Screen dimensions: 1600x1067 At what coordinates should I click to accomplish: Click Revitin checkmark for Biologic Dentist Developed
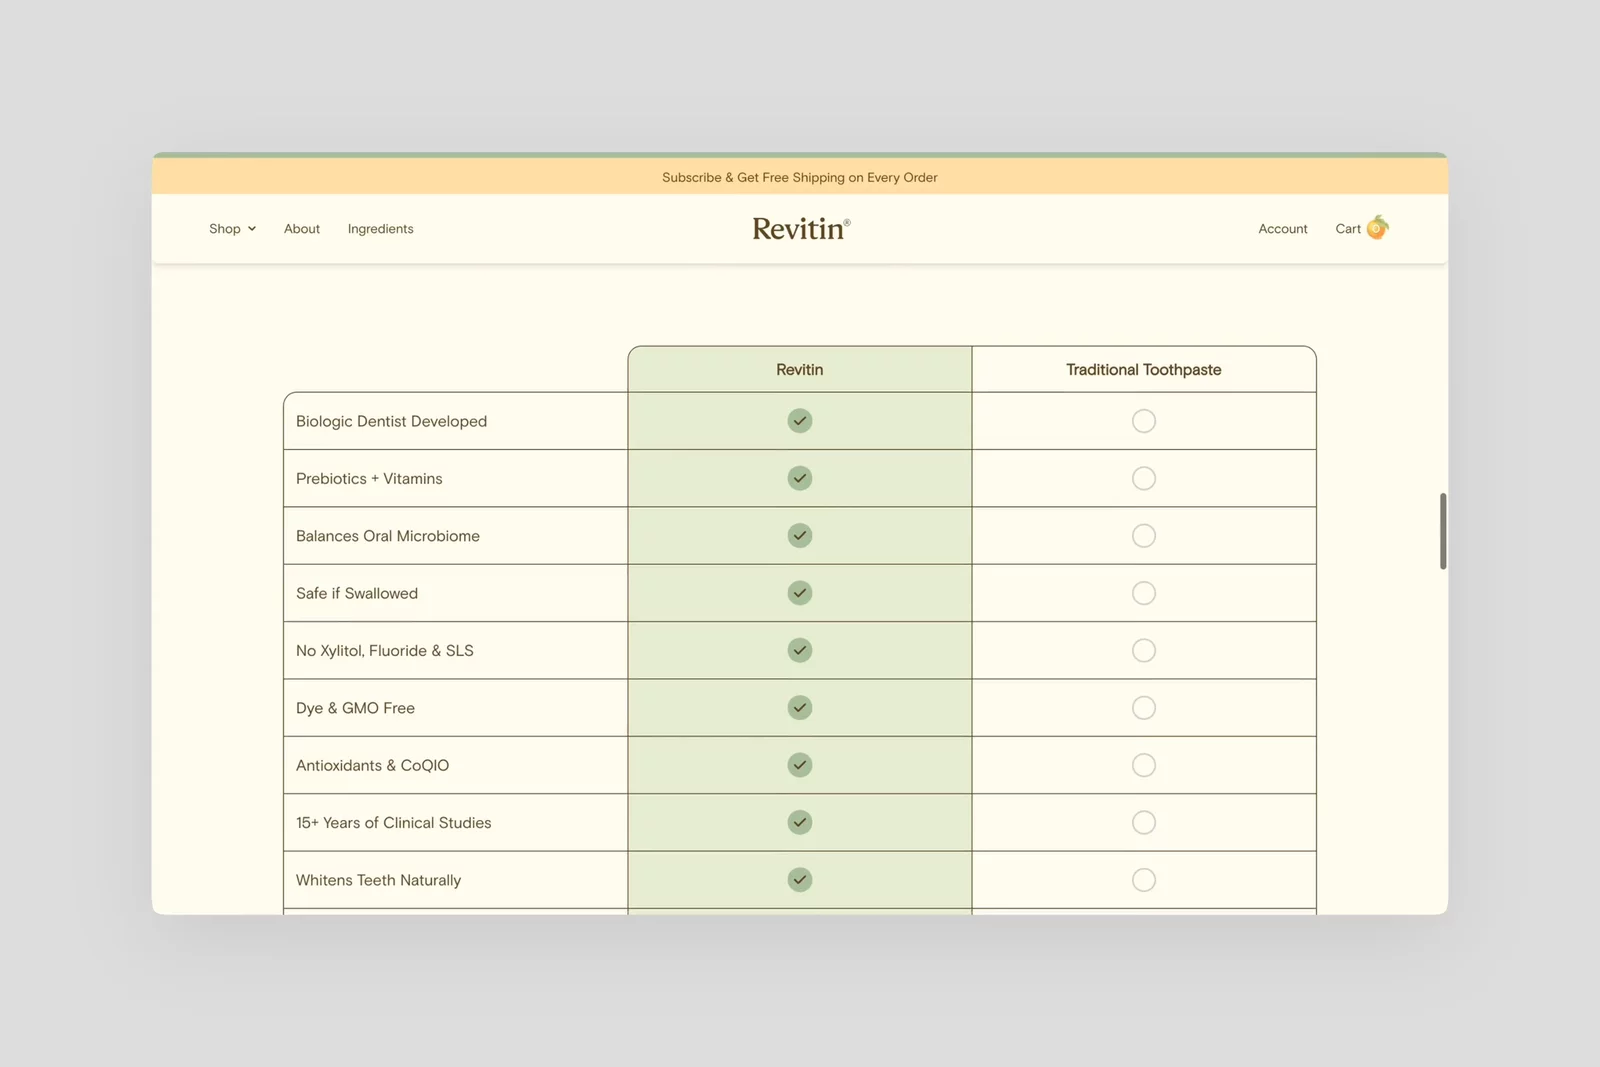point(800,421)
